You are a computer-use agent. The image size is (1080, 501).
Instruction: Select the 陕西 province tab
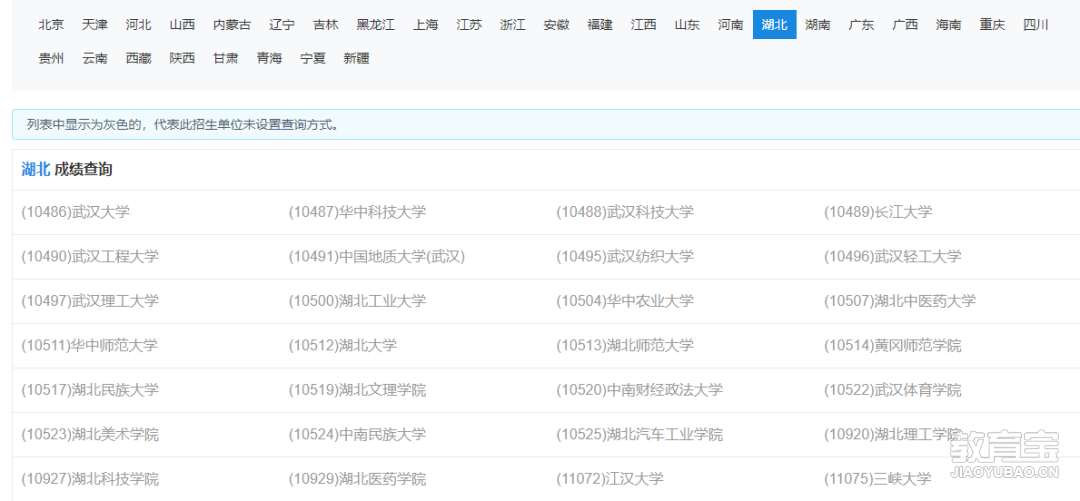[183, 59]
